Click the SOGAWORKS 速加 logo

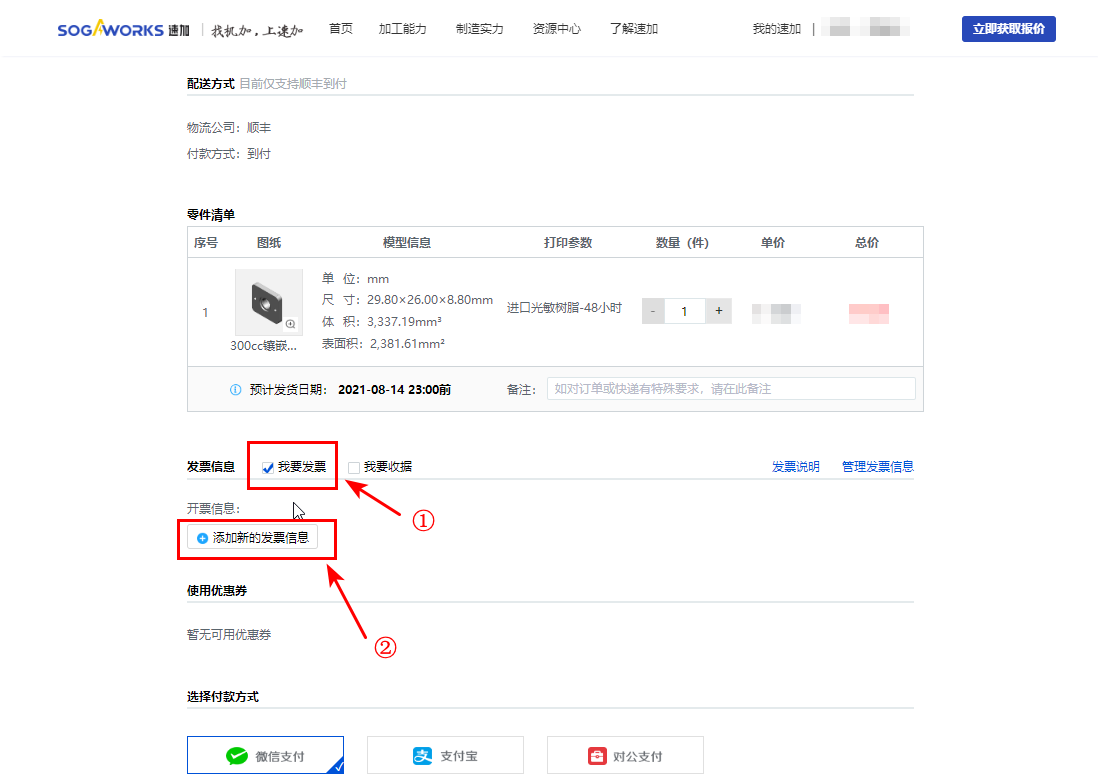pyautogui.click(x=122, y=28)
